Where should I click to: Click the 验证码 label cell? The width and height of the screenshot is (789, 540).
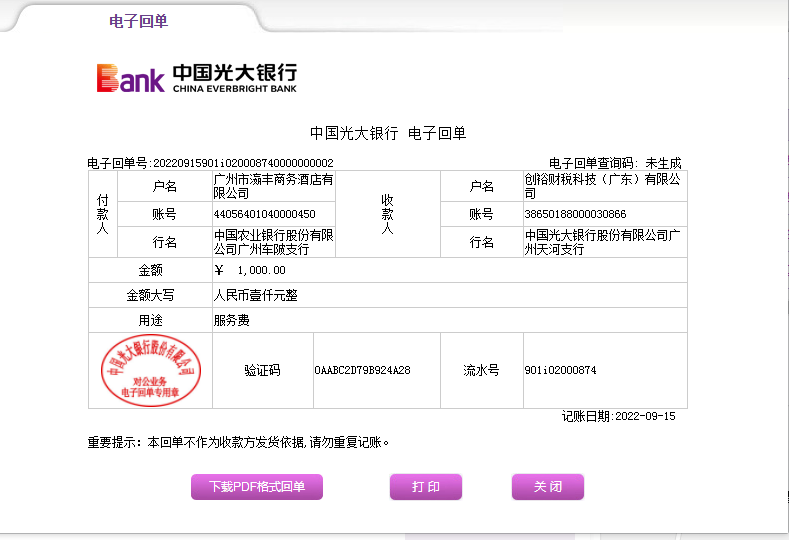262,370
